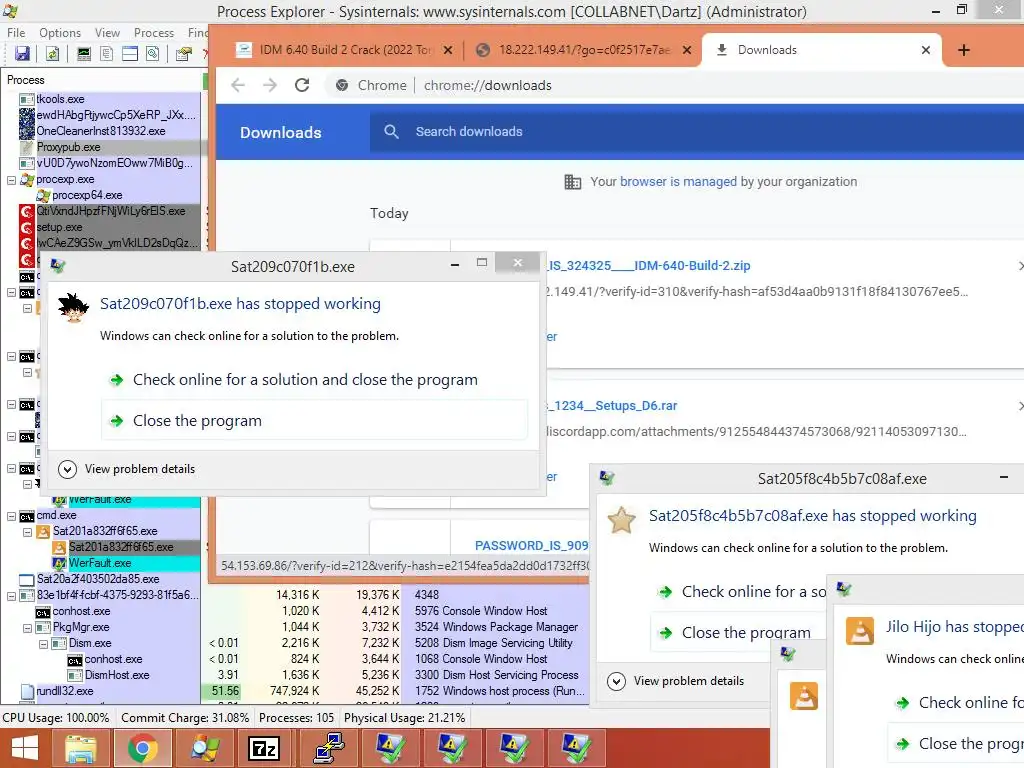Select the rundll32.exe process row
Image resolution: width=1024 pixels, height=768 pixels.
(108, 691)
